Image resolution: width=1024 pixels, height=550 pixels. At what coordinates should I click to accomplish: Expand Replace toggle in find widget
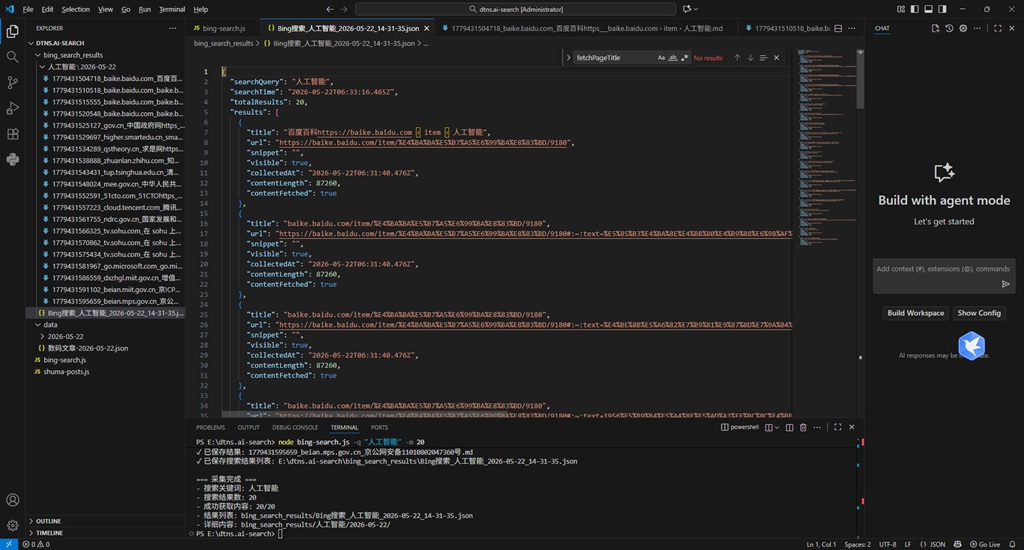tap(568, 57)
